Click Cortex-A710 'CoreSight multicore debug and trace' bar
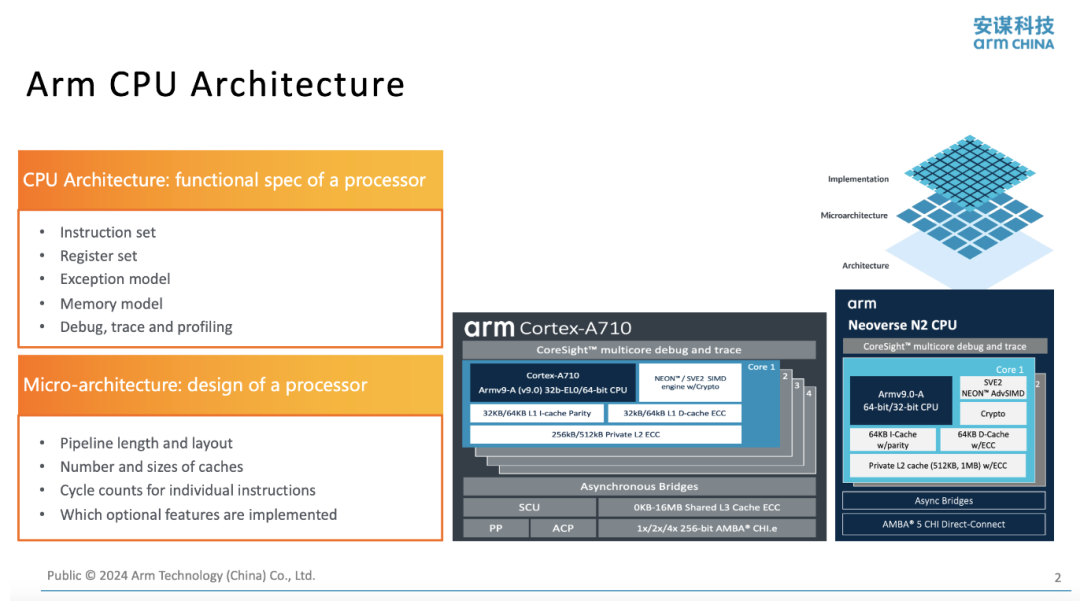This screenshot has height=601, width=1080. pyautogui.click(x=639, y=350)
